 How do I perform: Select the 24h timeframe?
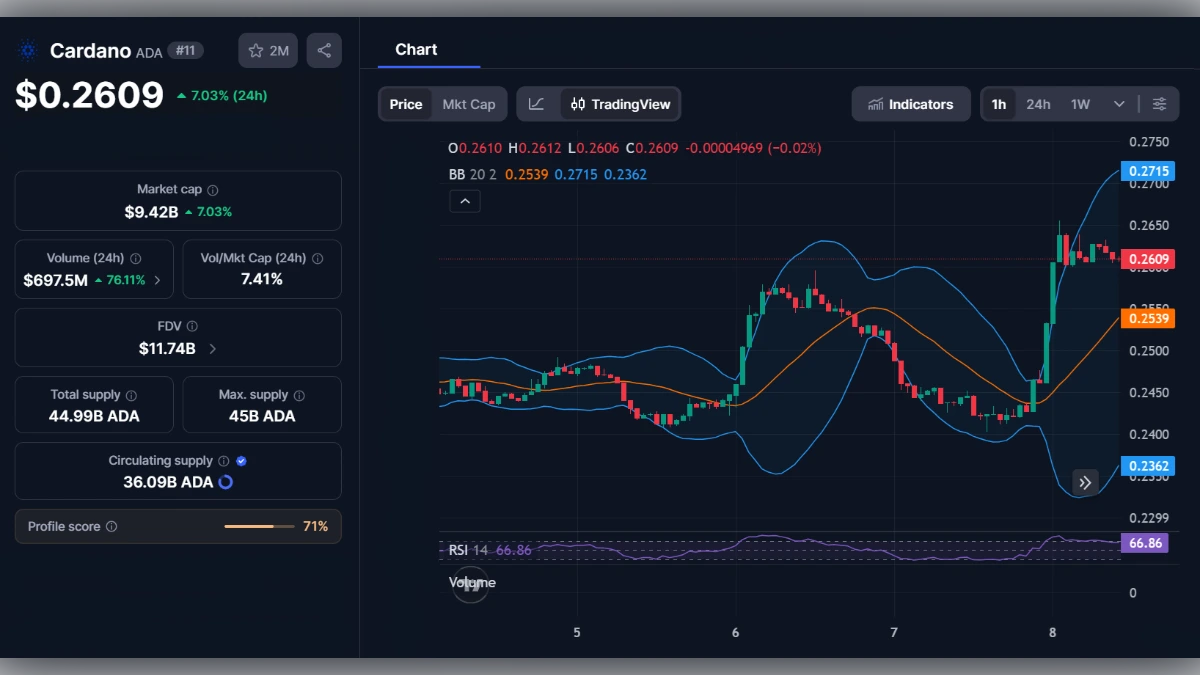pyautogui.click(x=1038, y=103)
